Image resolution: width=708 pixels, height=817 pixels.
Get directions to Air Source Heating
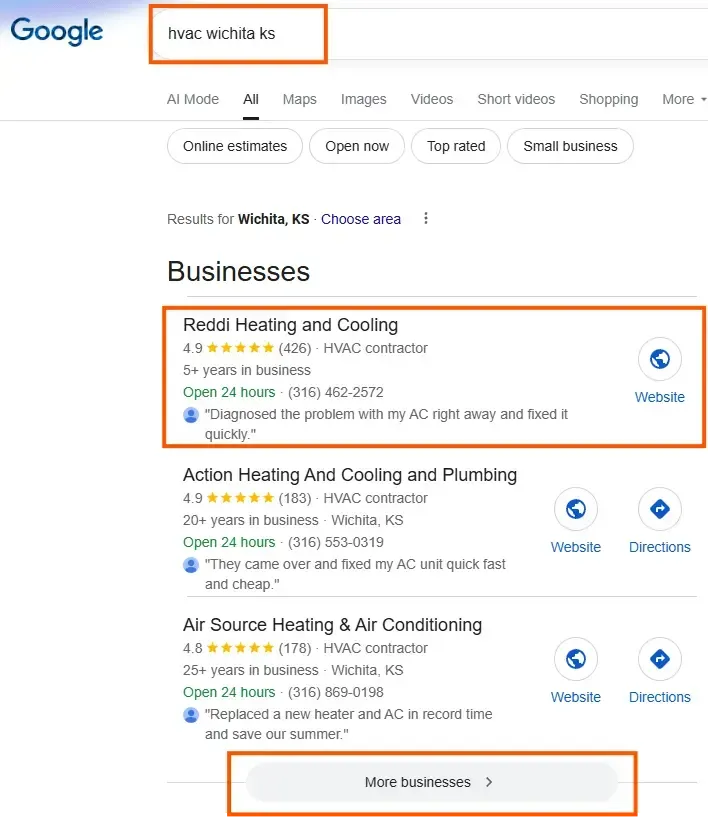660,659
